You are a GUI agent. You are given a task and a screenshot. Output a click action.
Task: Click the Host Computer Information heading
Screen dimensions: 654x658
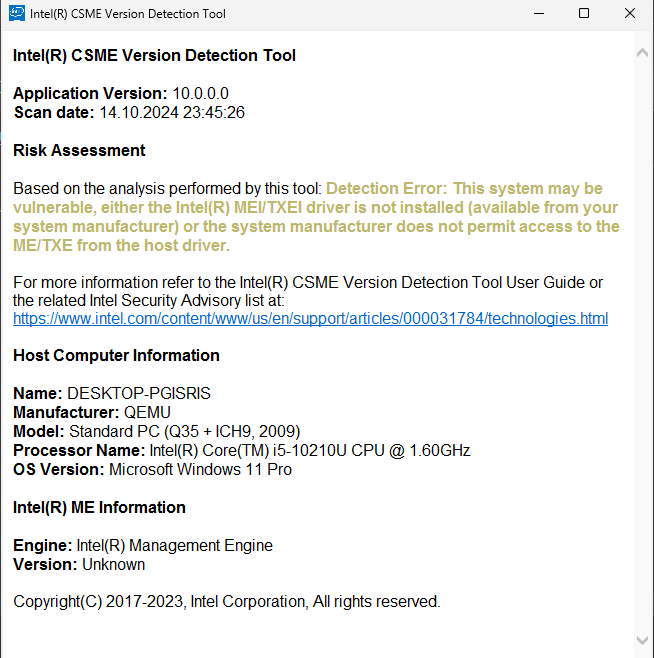point(116,355)
